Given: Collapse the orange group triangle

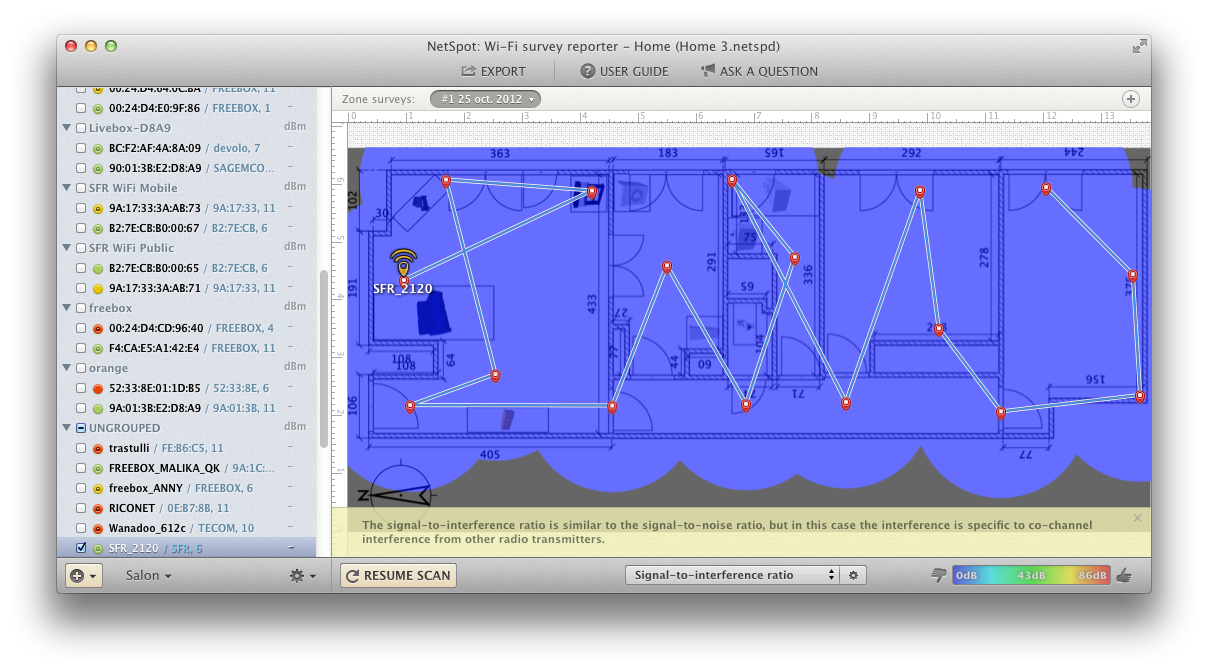Looking at the screenshot, I should point(67,368).
